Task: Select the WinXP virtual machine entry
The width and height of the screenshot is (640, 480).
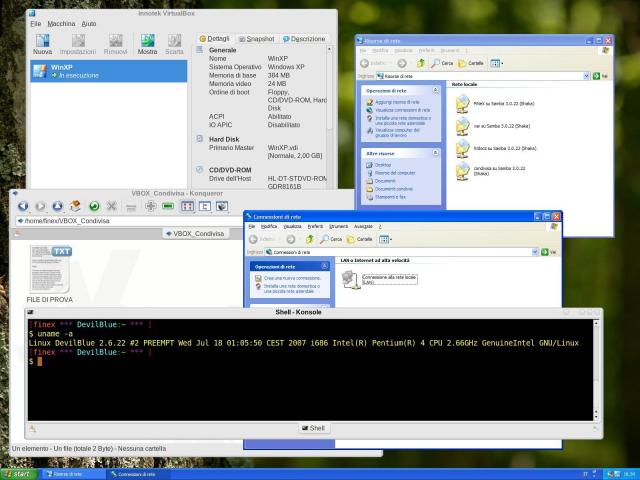Action: coord(109,71)
